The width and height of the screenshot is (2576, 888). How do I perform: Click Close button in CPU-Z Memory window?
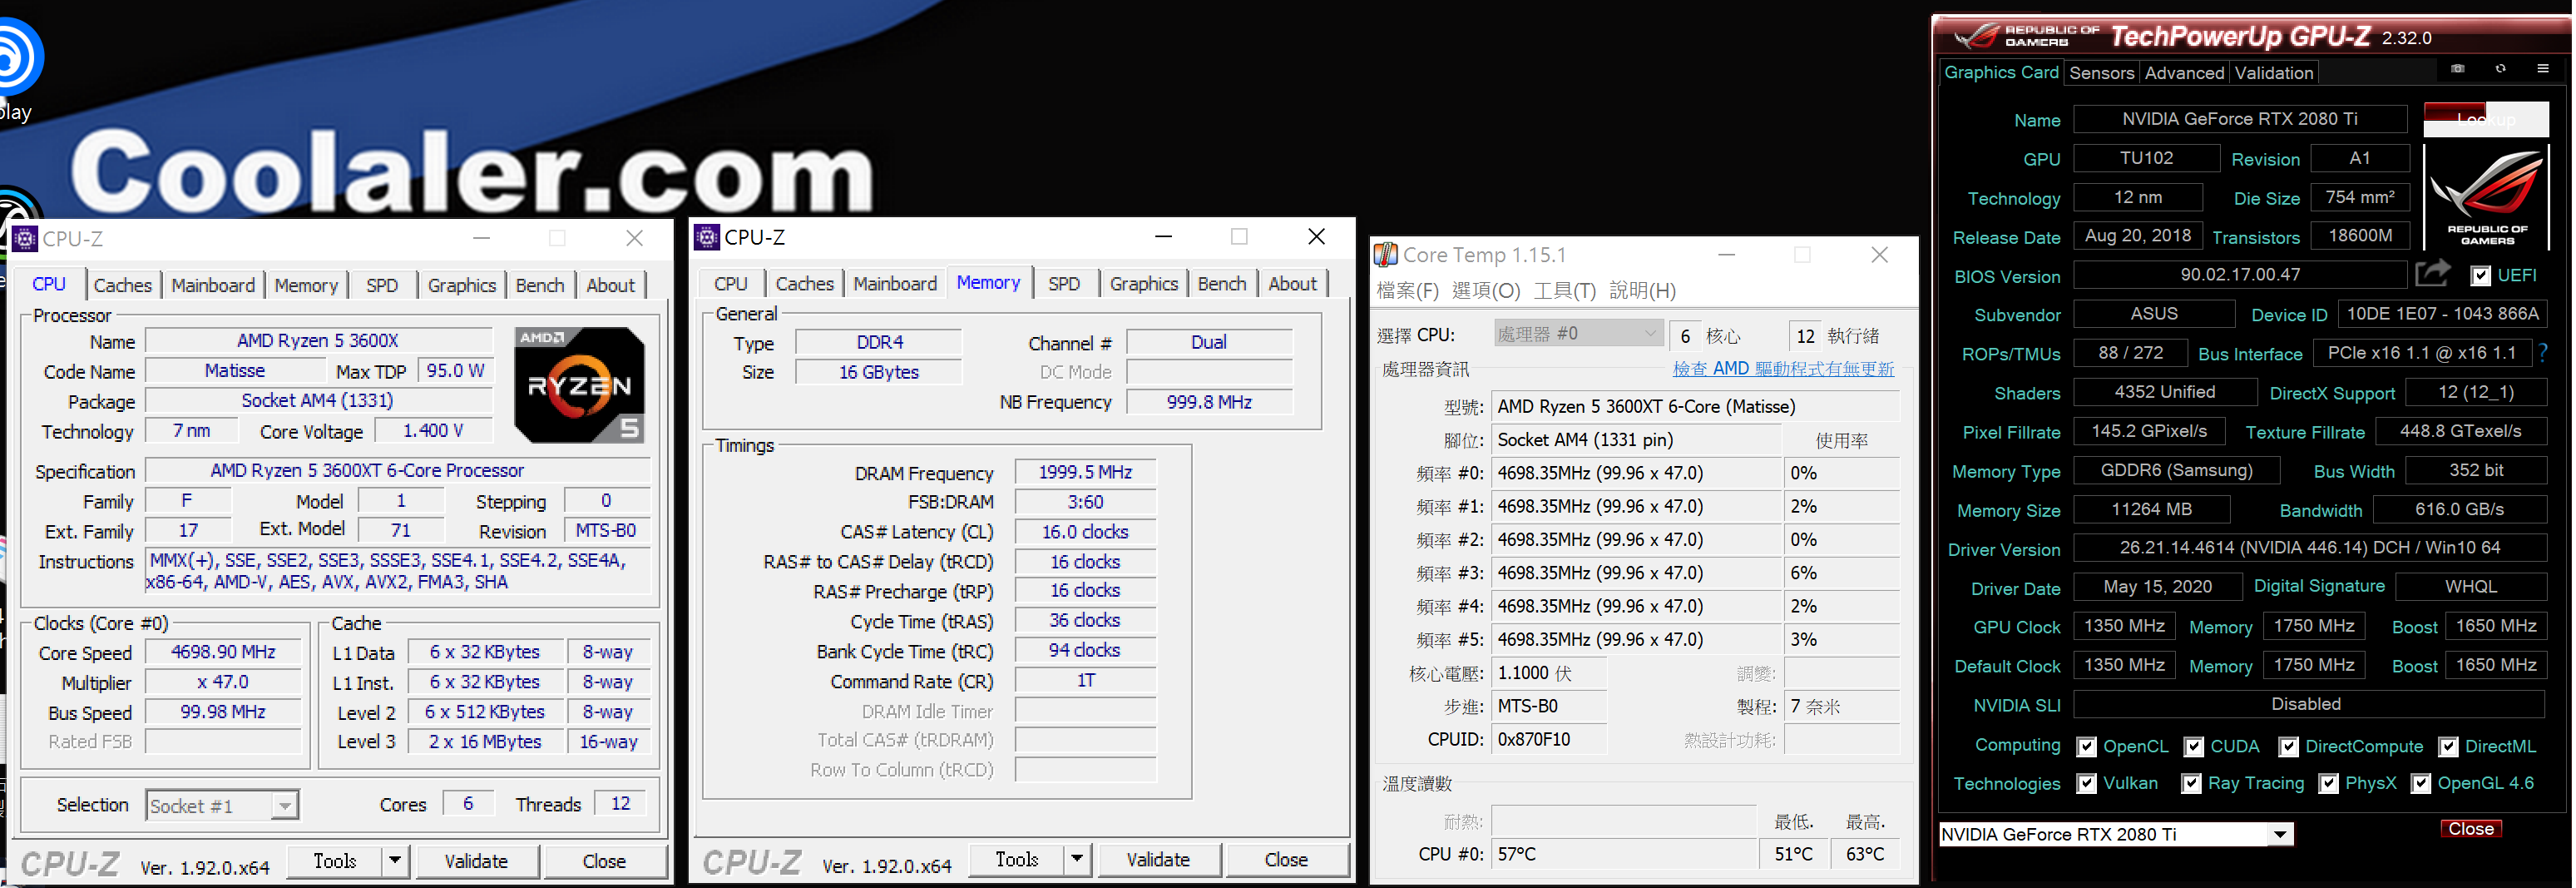point(1286,859)
